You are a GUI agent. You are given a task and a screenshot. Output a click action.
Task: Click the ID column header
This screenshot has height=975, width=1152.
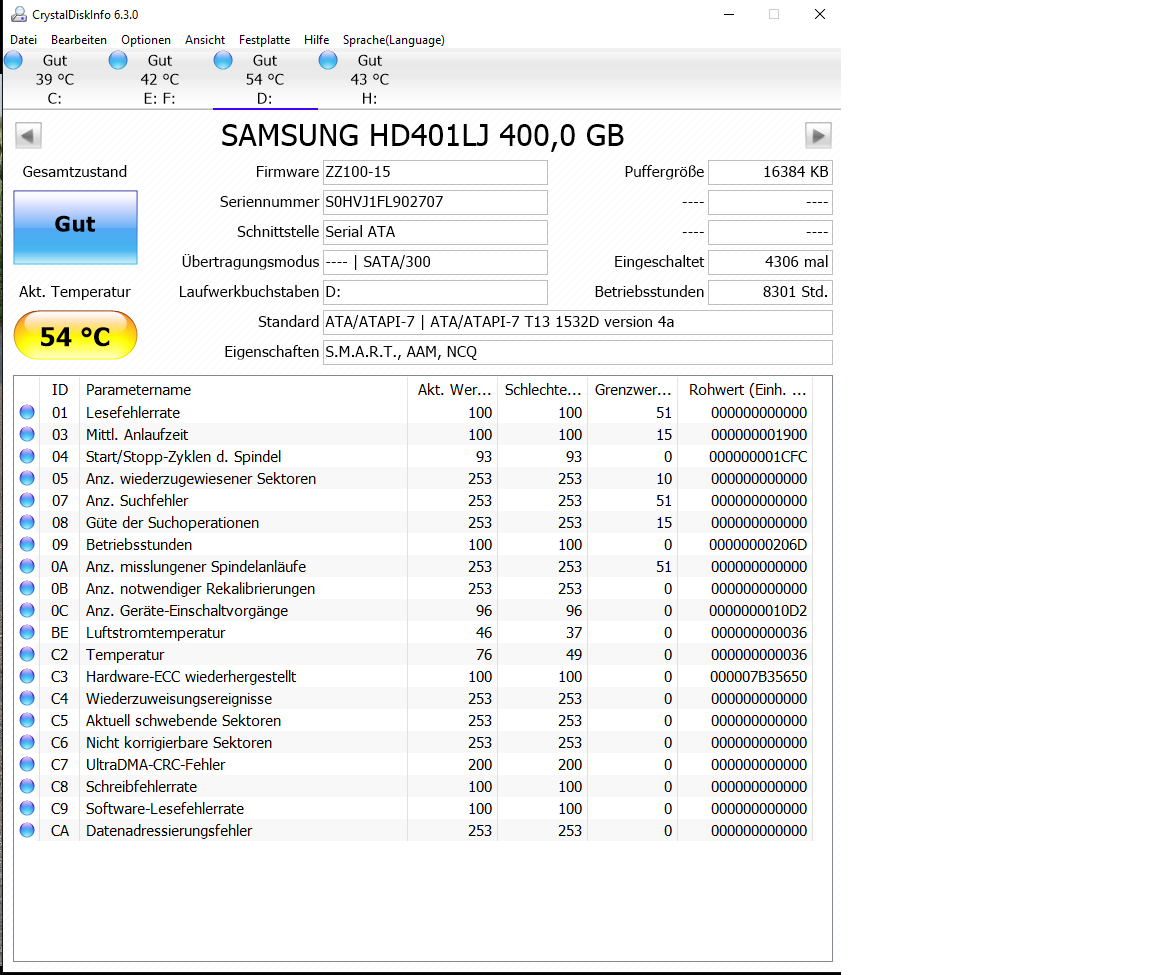pyautogui.click(x=60, y=389)
